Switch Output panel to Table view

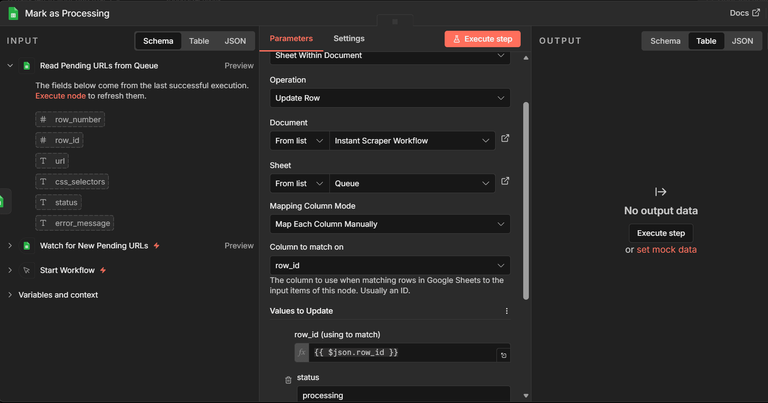tap(706, 41)
